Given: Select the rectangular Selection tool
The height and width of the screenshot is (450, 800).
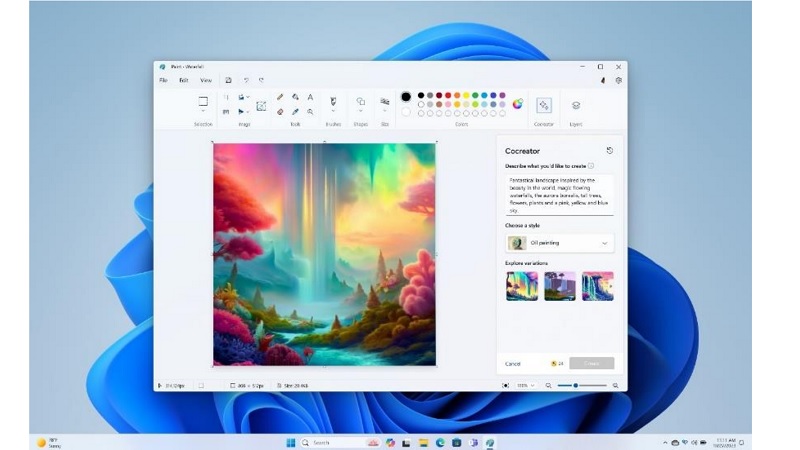Looking at the screenshot, I should pyautogui.click(x=203, y=101).
